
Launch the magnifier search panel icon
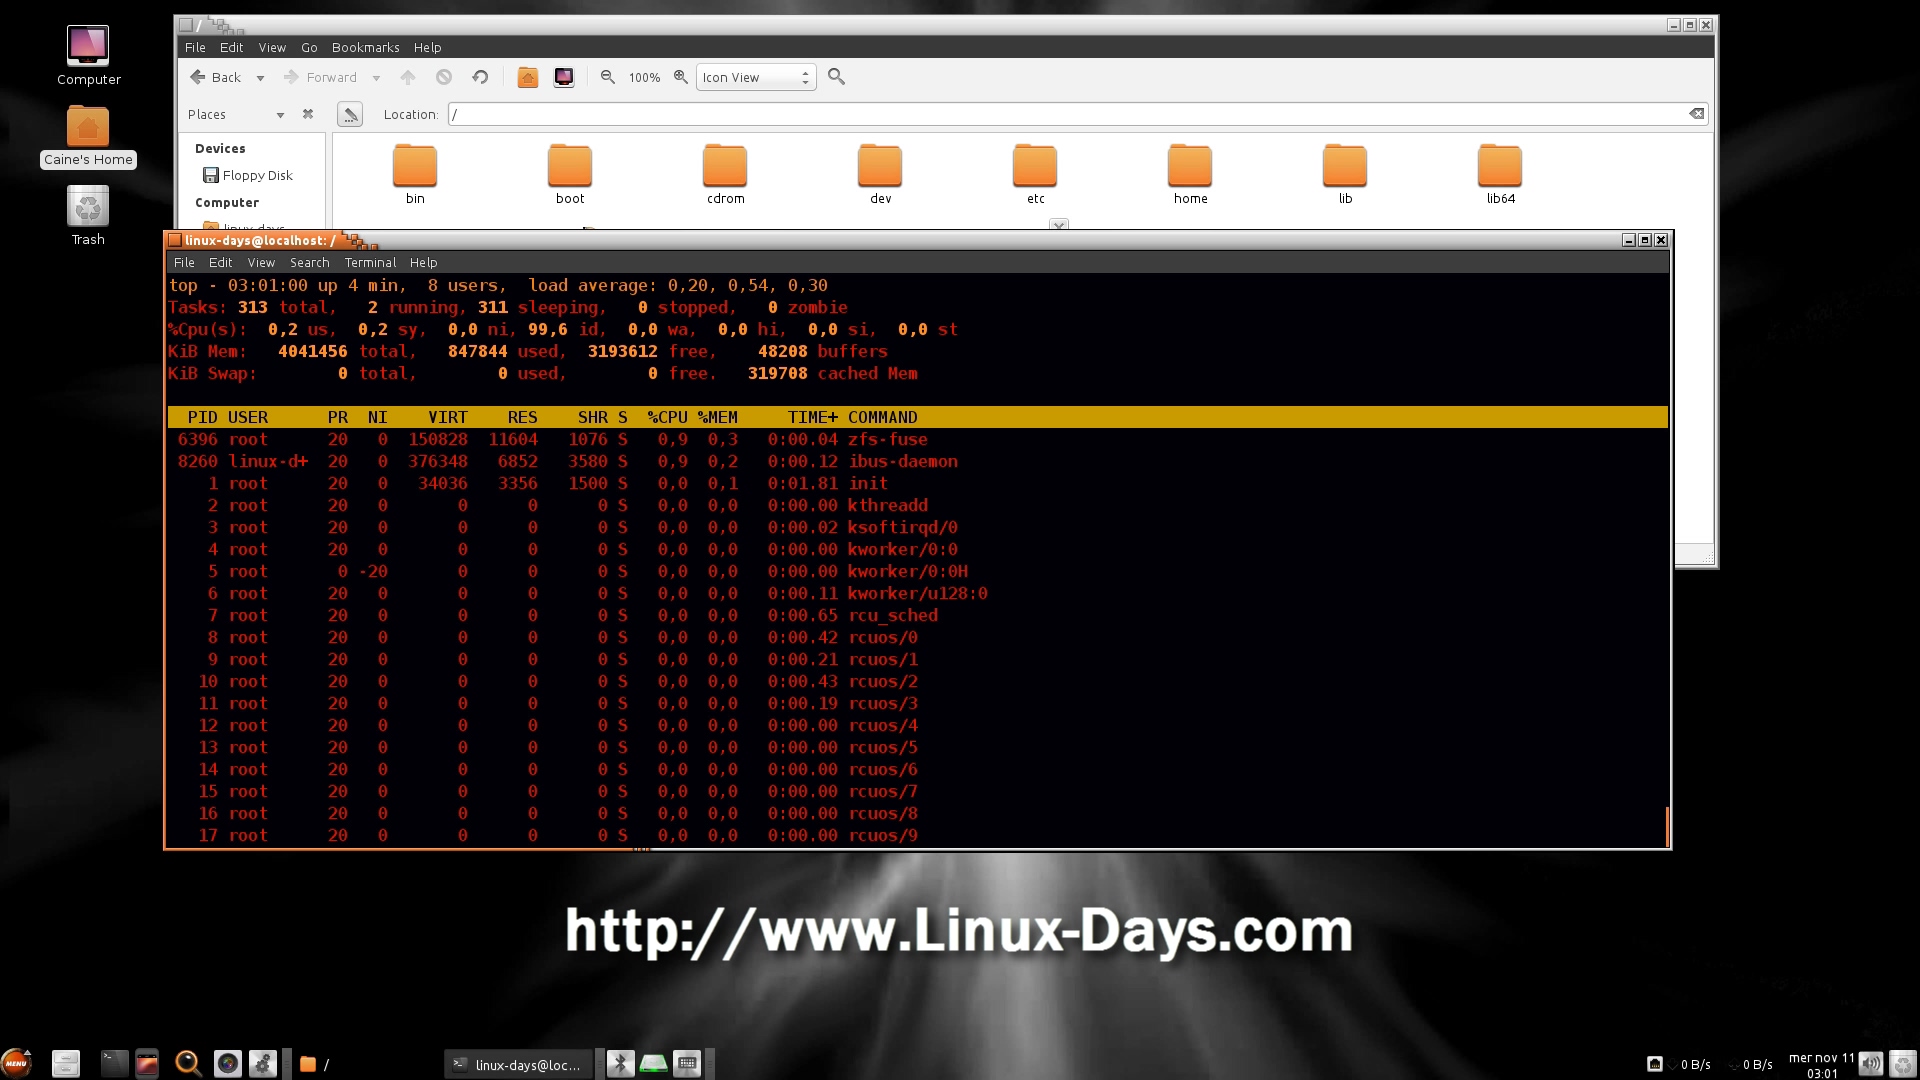tap(188, 1064)
